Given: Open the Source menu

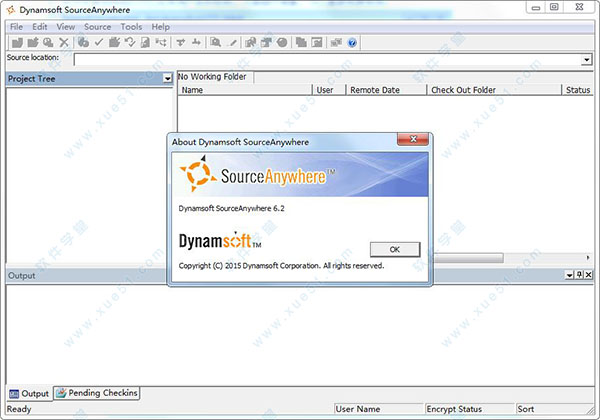Looking at the screenshot, I should pyautogui.click(x=98, y=27).
